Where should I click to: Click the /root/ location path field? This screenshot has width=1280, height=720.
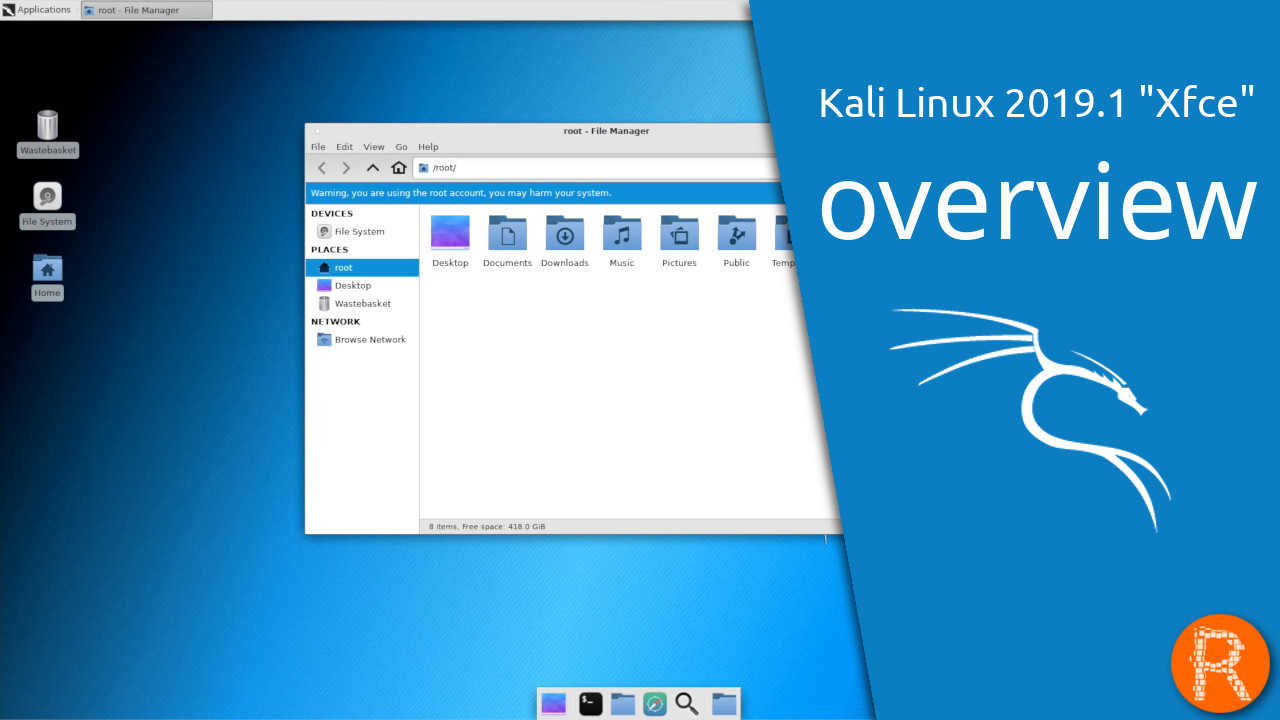[596, 168]
